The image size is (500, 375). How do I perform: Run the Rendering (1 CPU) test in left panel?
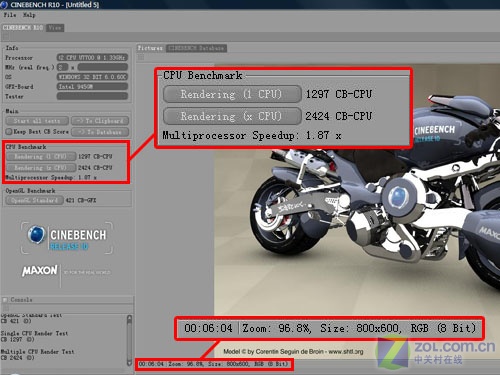(40, 156)
